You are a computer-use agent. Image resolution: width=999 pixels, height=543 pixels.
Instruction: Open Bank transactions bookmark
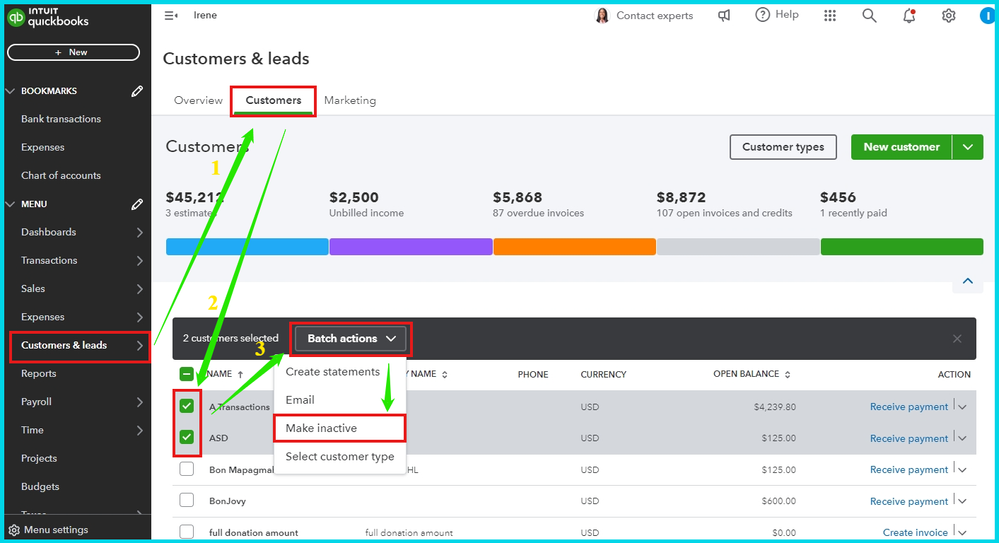tap(61, 119)
